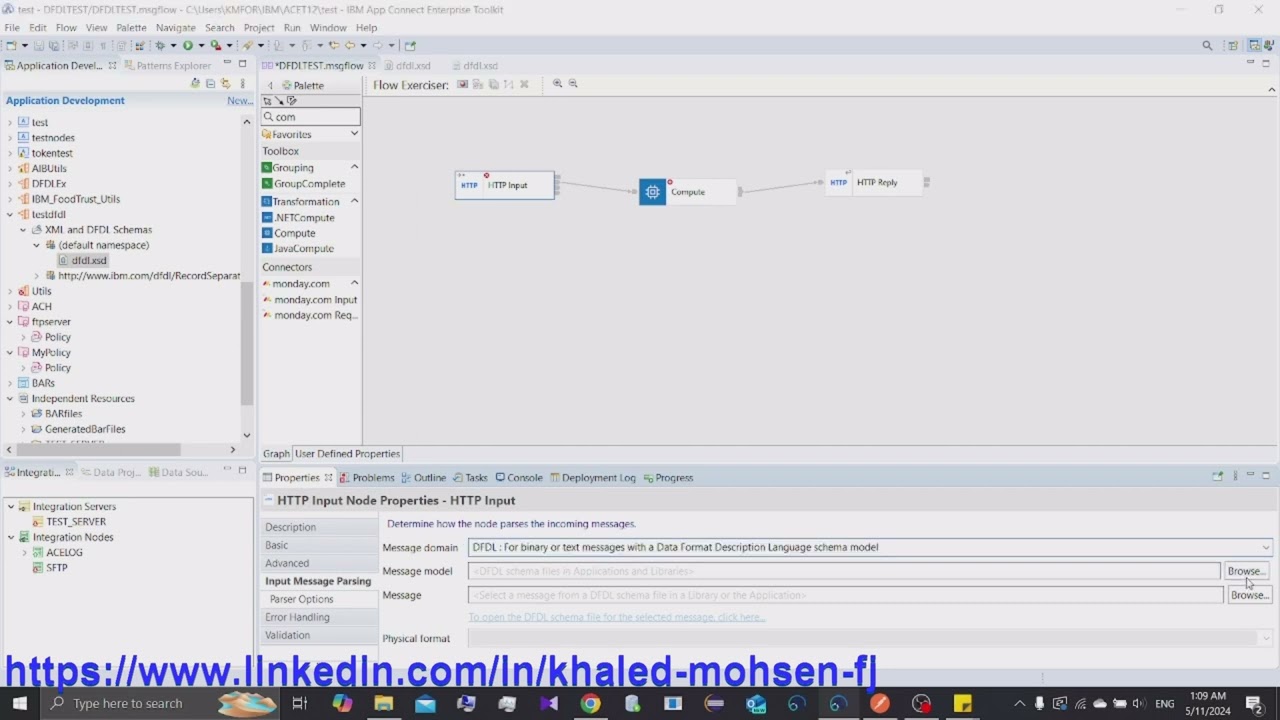Expand the Independent Resources folder
Image resolution: width=1280 pixels, height=720 pixels.
click(x=10, y=398)
